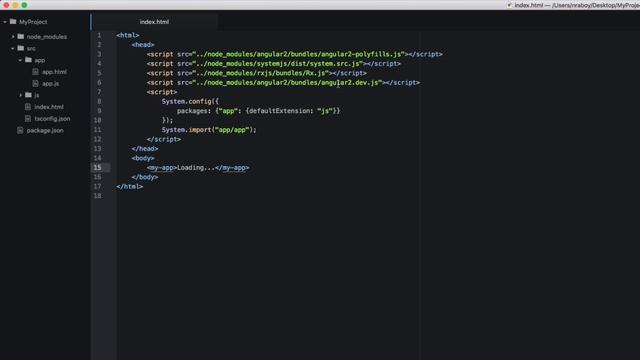Click the System.config({ code line
The width and height of the screenshot is (640, 360).
click(x=190, y=102)
